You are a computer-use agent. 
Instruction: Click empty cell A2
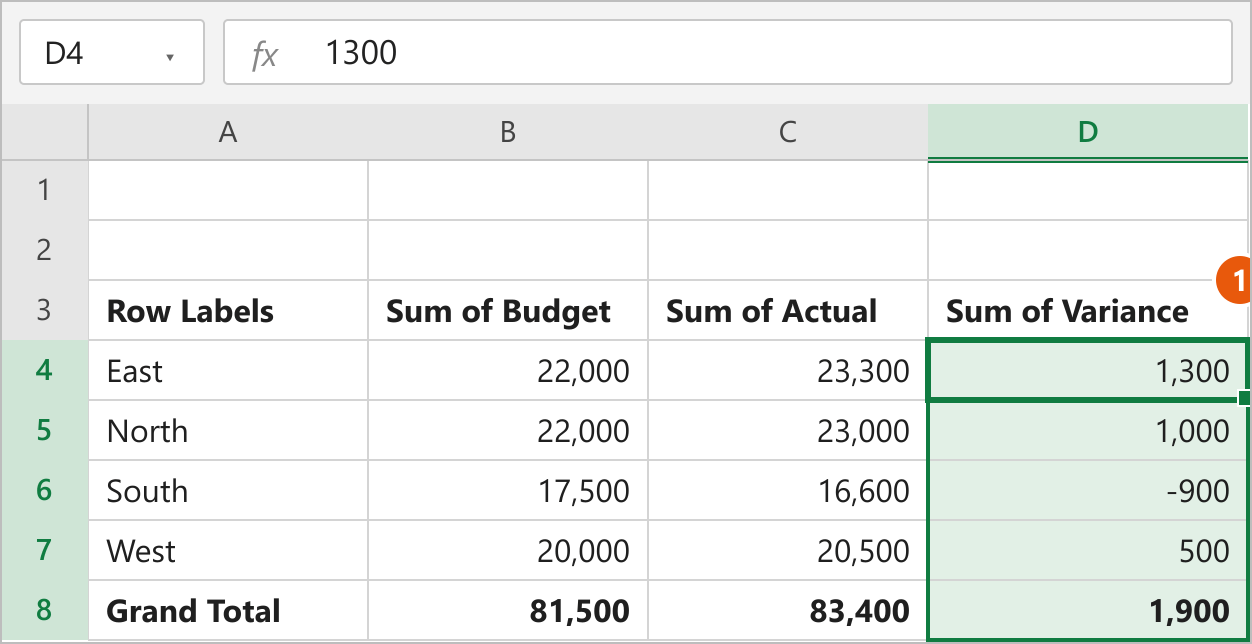(228, 250)
